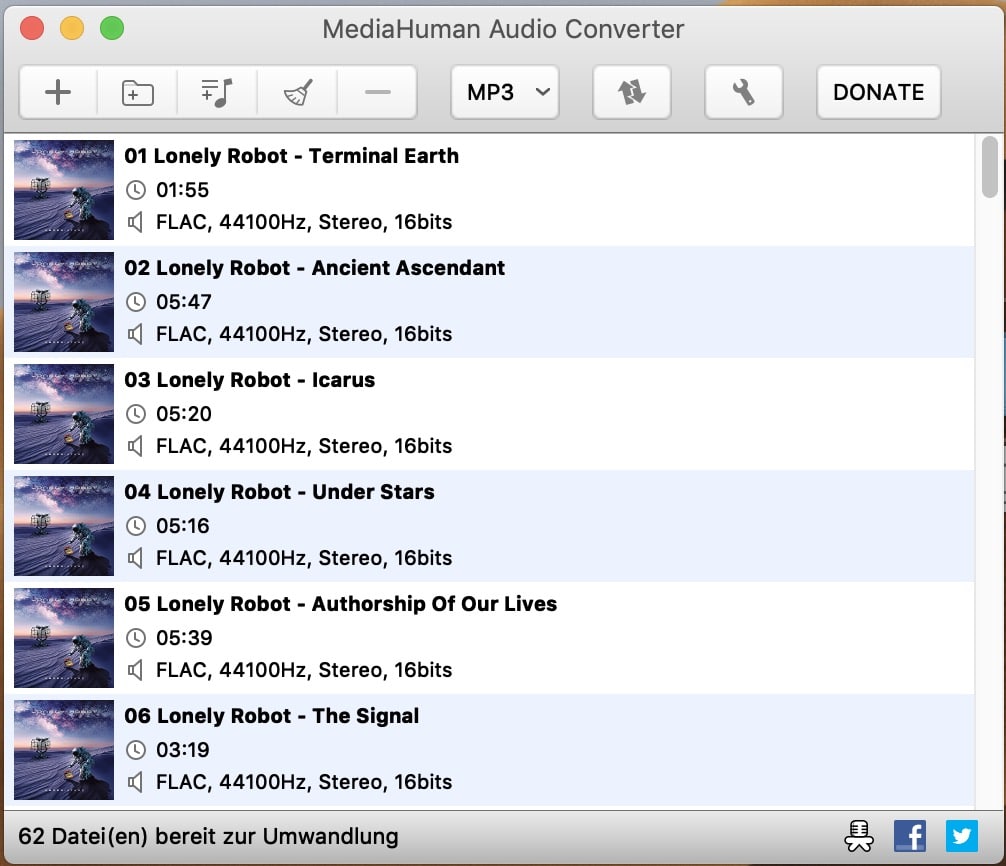The image size is (1006, 866).
Task: Select '05 Lonely Robot - Authorship Of Our Lives'
Action: [341, 604]
